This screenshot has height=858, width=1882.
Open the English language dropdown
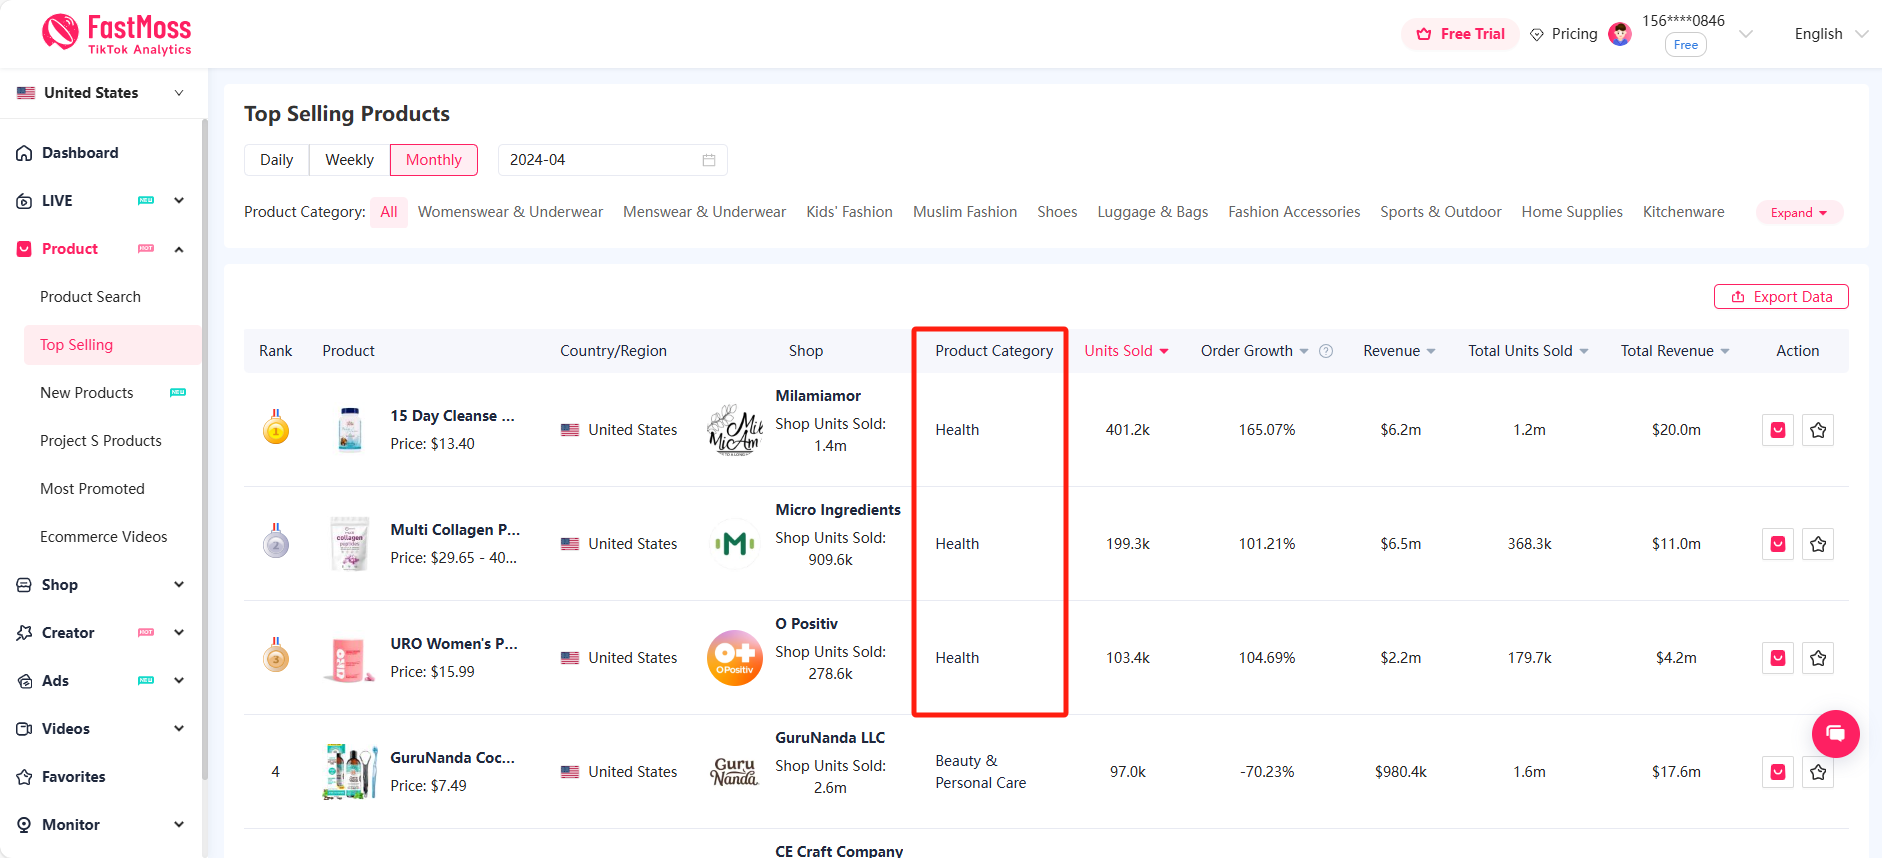1829,34
